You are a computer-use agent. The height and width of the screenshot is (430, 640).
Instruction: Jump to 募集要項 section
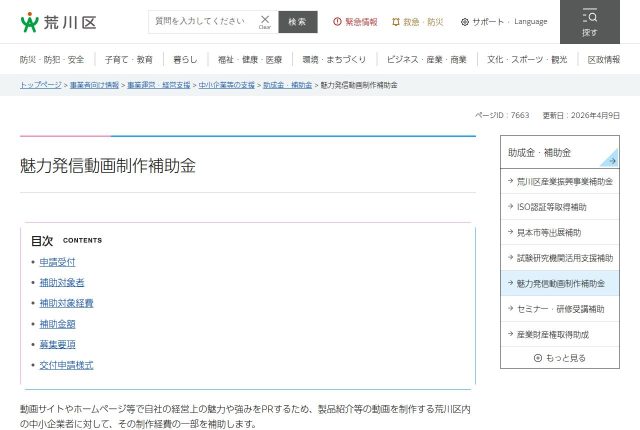pyautogui.click(x=57, y=344)
